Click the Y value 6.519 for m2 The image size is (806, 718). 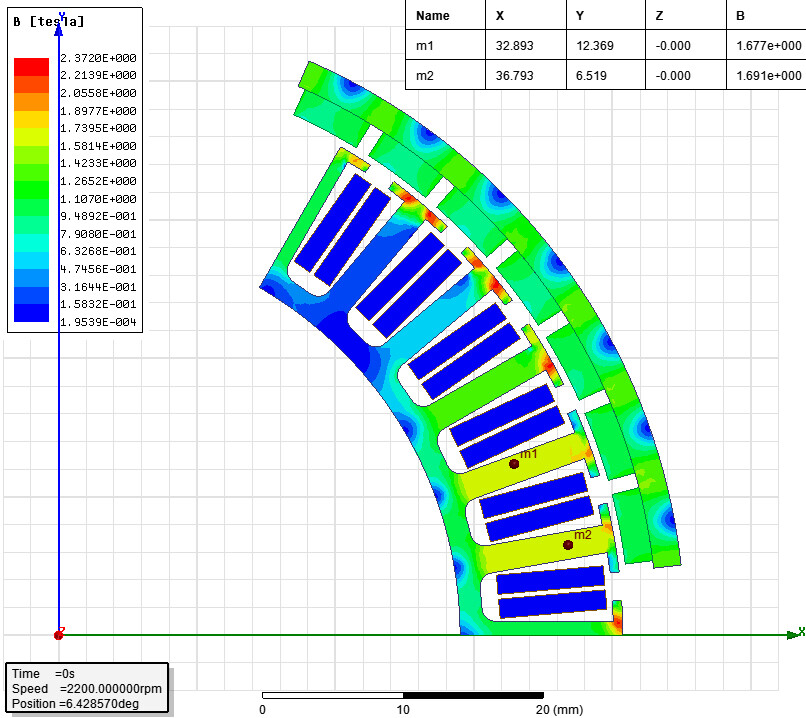(x=591, y=76)
